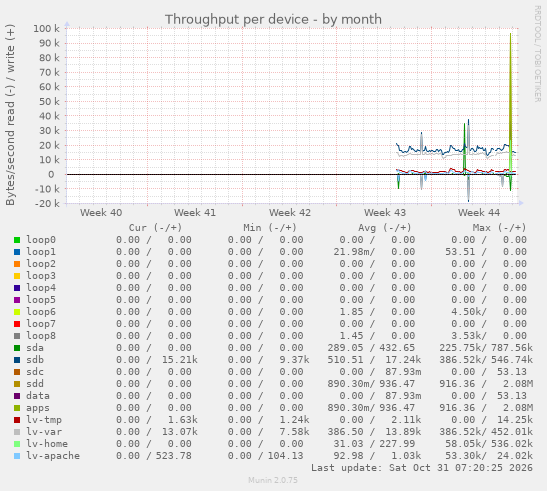Viewport: 547px width, 491px height.
Task: Click the 'Avg (-/+)' column header
Action: (385, 228)
